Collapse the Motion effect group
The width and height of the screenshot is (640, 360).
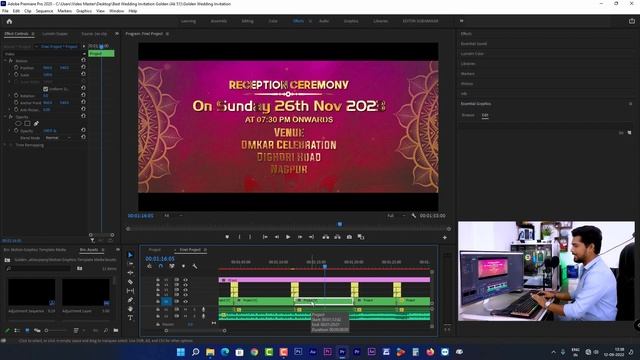pyautogui.click(x=6, y=61)
